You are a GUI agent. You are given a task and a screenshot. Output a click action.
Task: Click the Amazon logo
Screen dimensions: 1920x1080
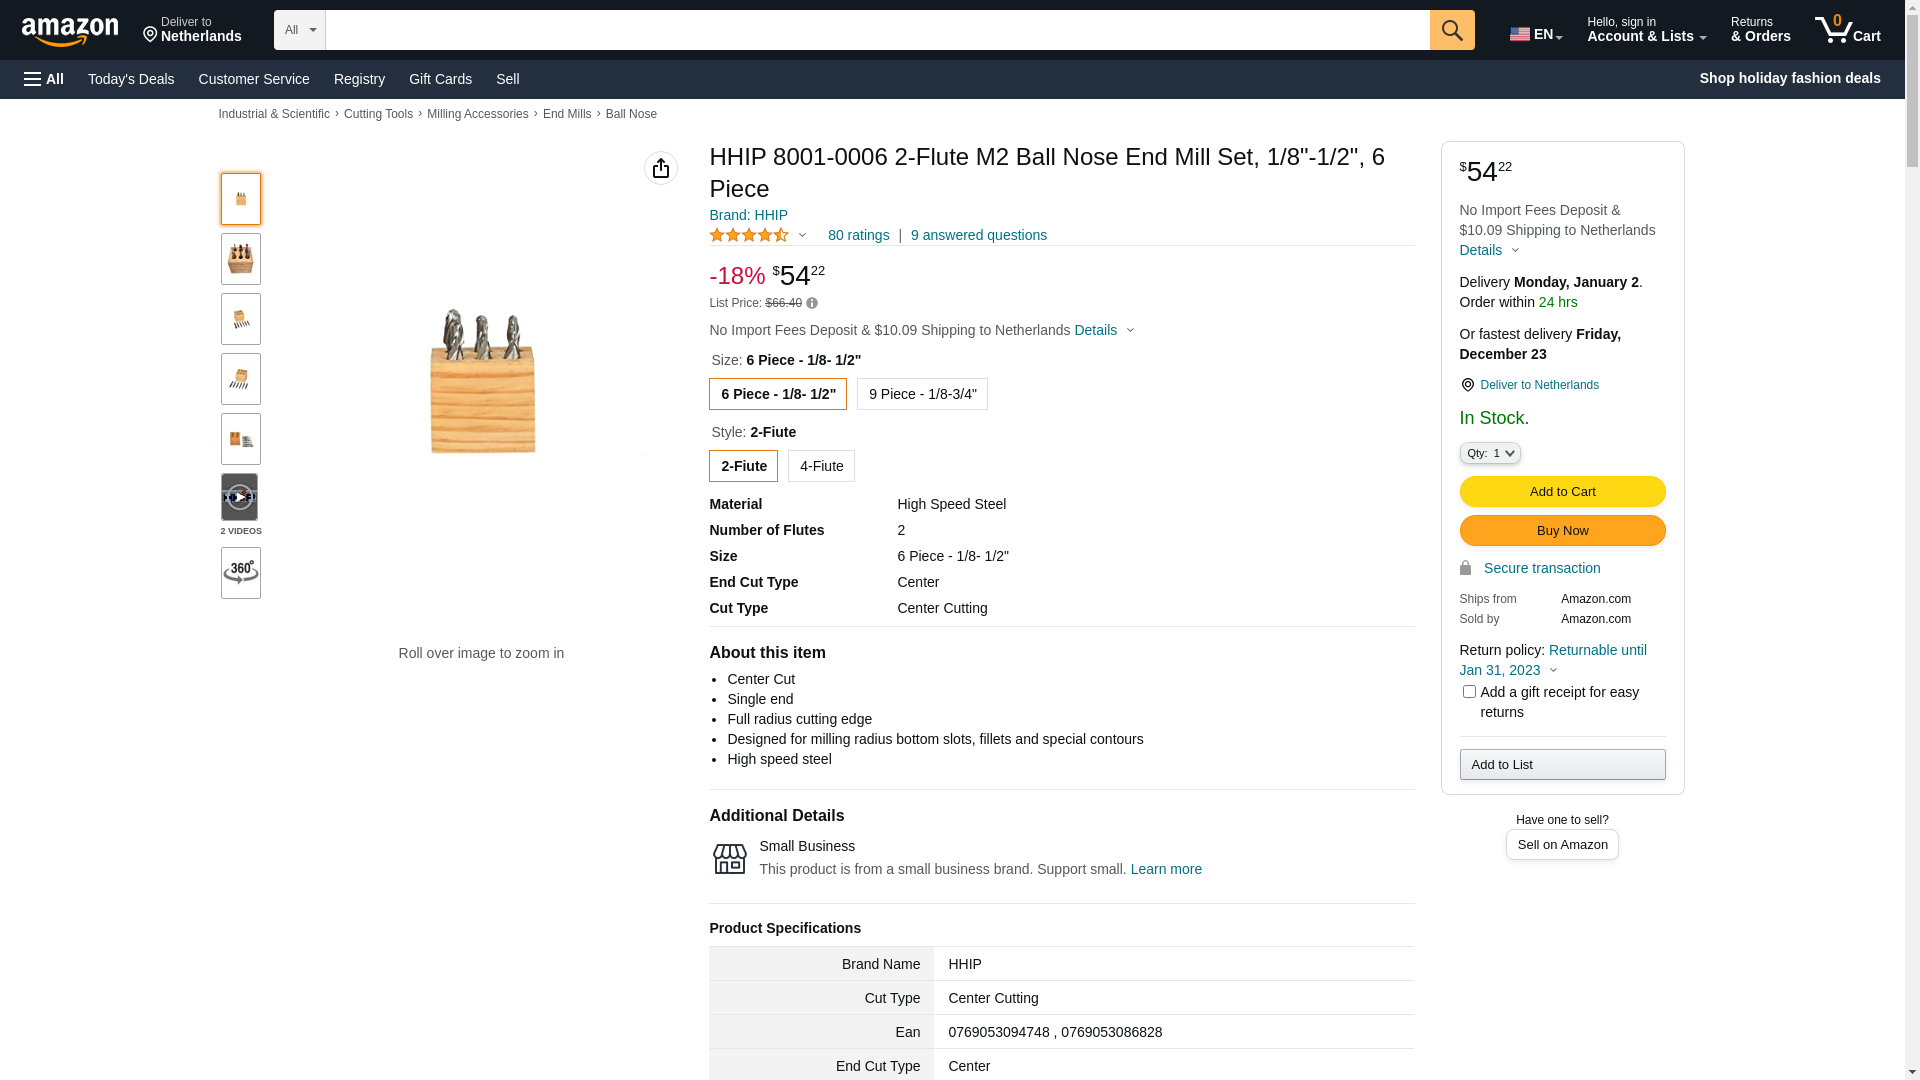[x=70, y=31]
